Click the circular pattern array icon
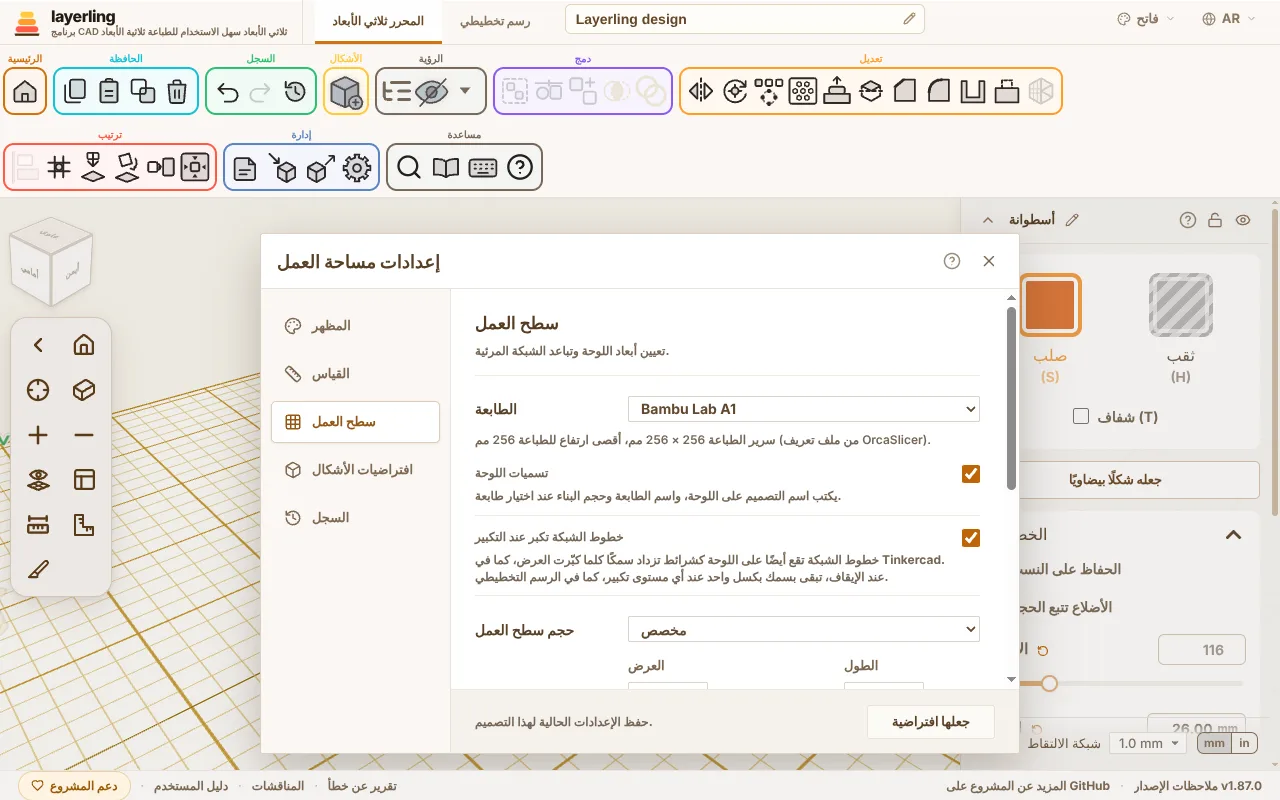 point(769,91)
